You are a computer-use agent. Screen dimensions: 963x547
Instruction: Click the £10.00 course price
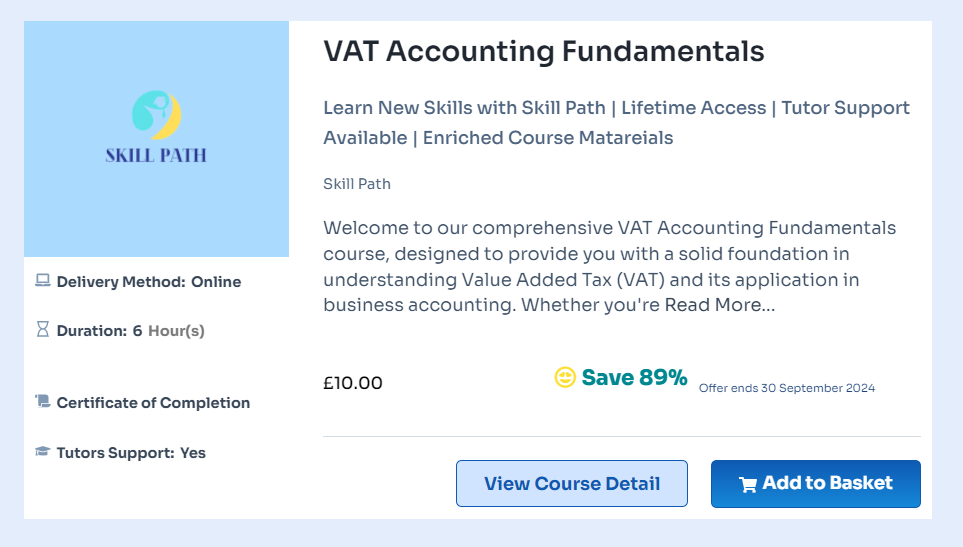point(352,383)
